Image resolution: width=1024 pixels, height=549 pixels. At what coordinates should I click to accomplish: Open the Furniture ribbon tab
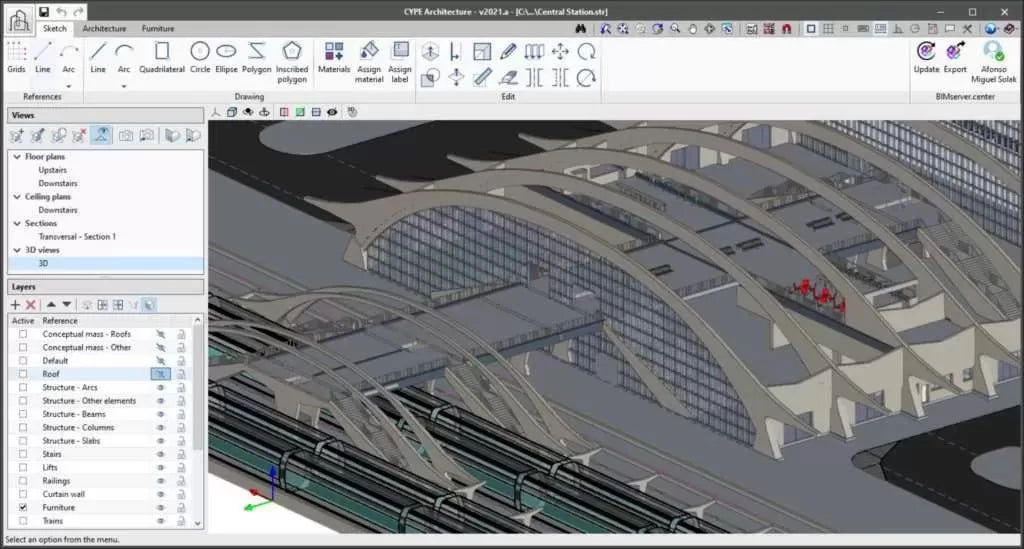click(157, 29)
